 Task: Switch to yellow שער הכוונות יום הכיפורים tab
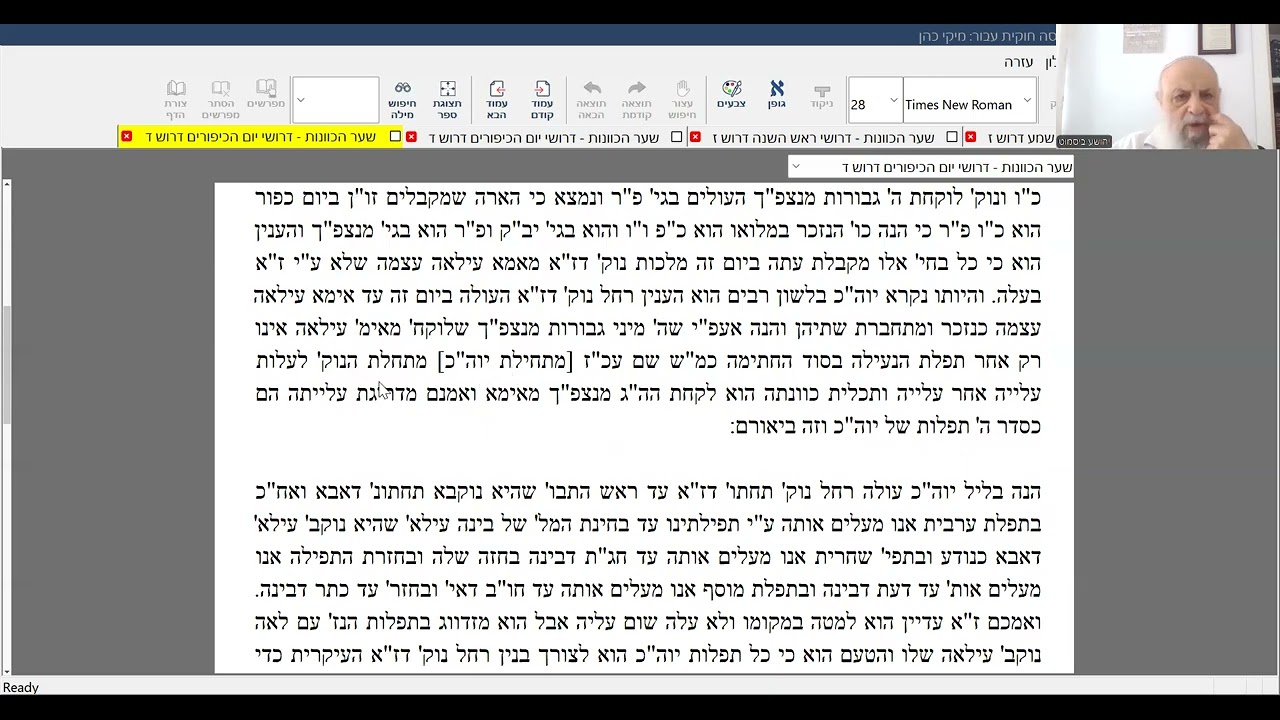tap(261, 137)
